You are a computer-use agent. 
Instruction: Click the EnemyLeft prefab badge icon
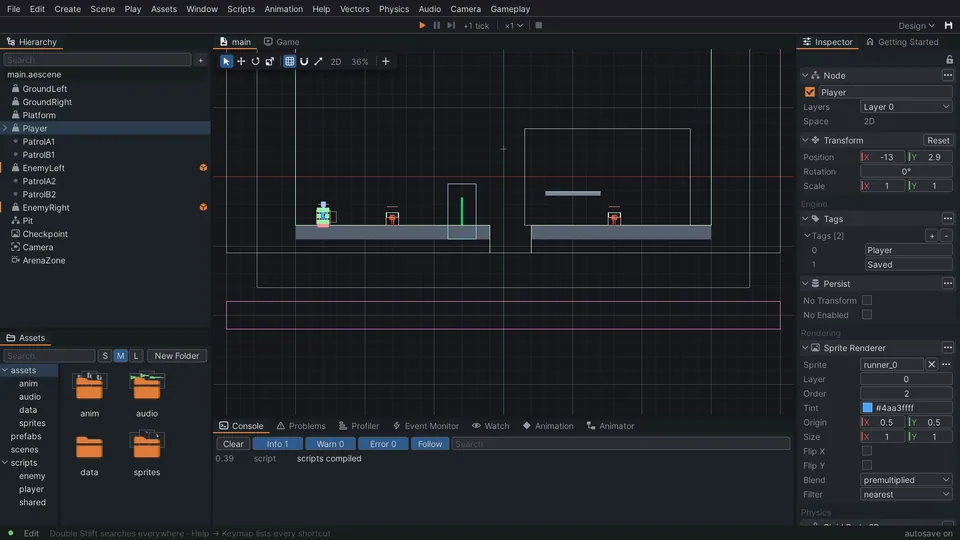[203, 168]
